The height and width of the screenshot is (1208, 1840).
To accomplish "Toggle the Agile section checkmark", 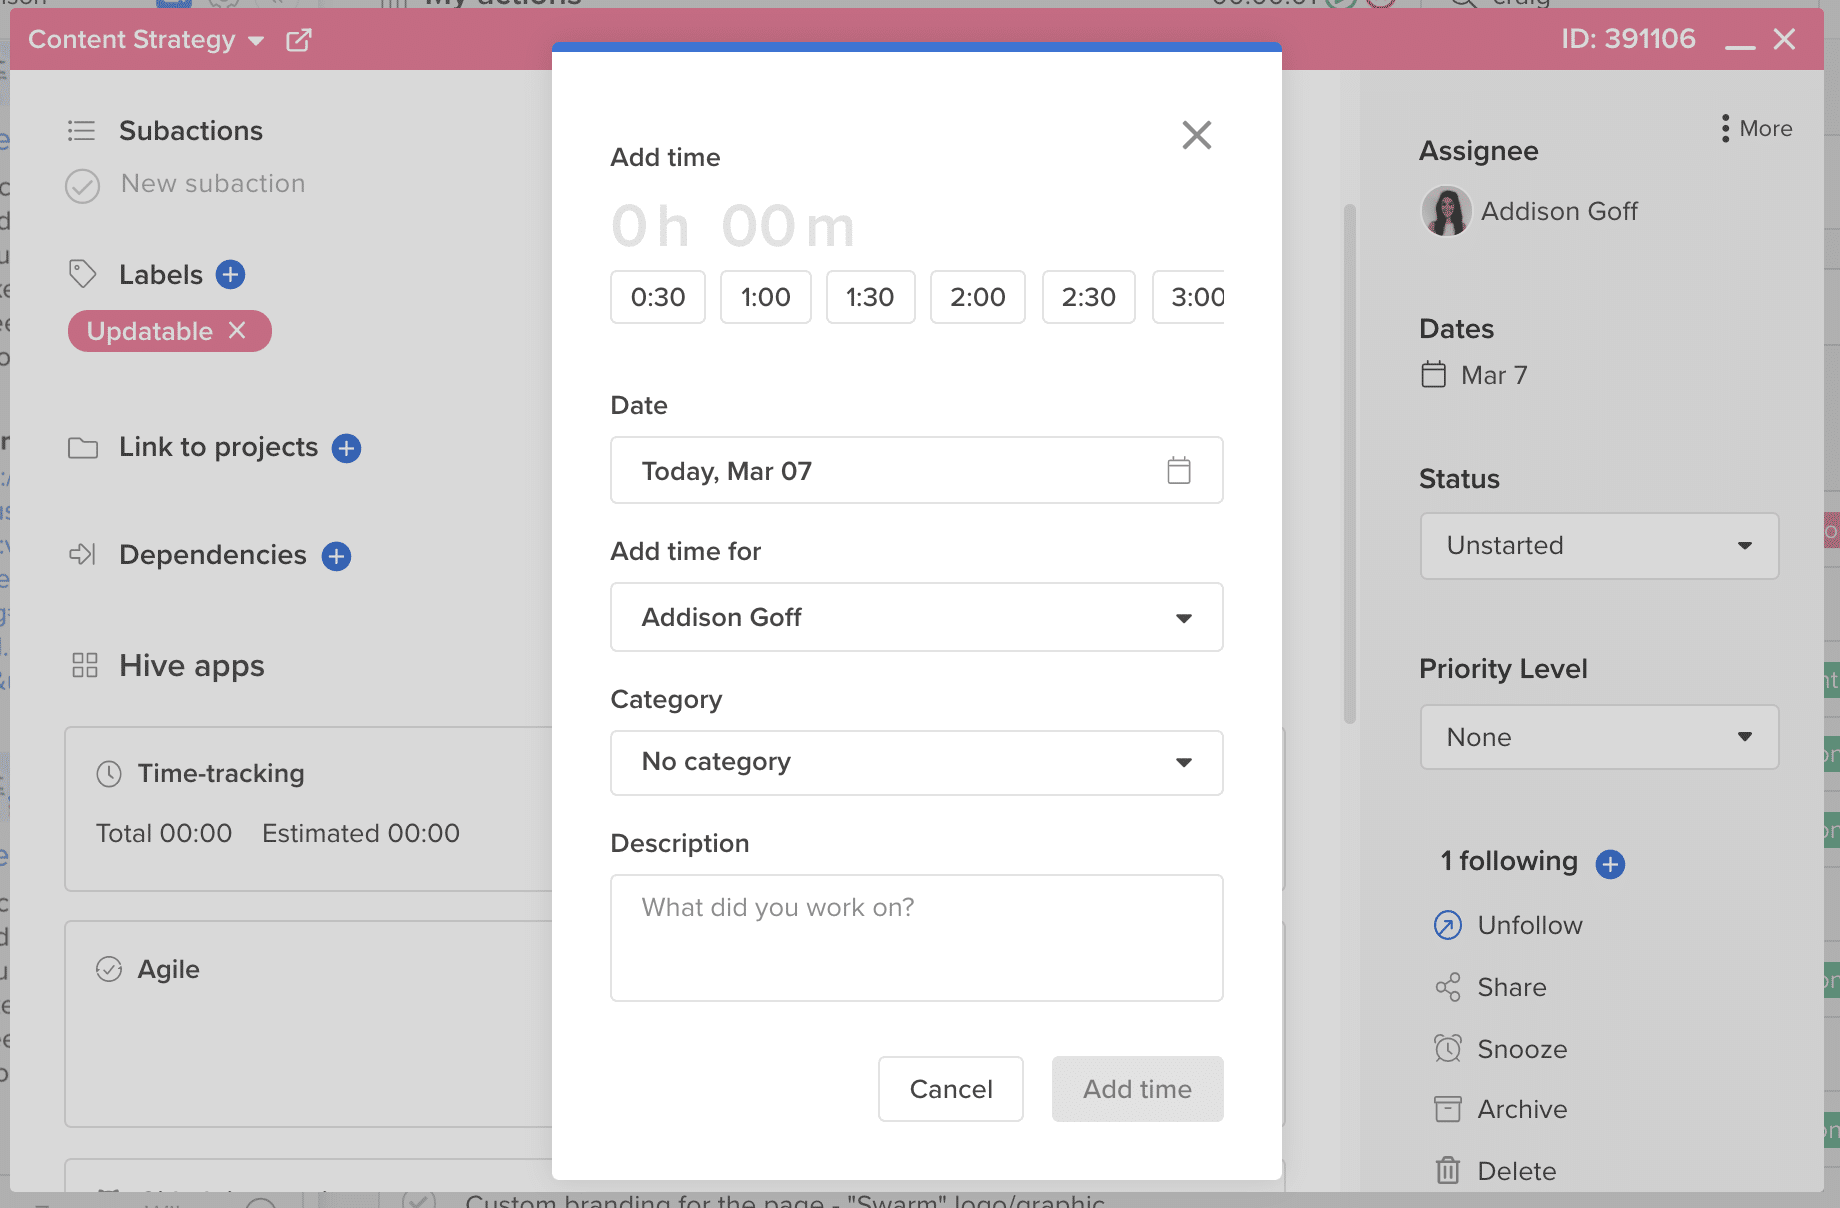I will point(110,968).
